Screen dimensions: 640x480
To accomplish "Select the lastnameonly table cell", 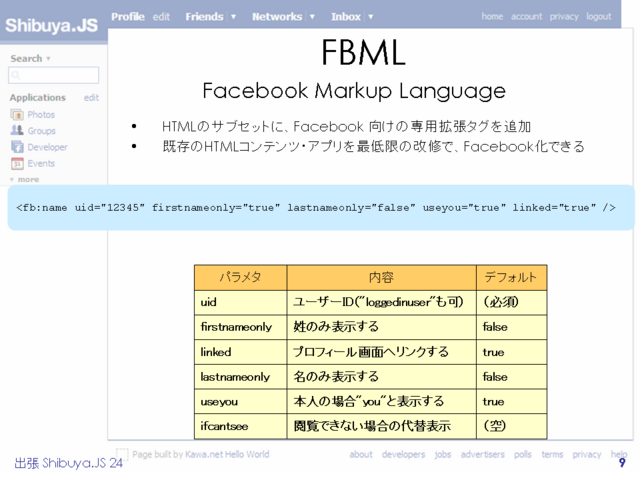I will pos(240,377).
